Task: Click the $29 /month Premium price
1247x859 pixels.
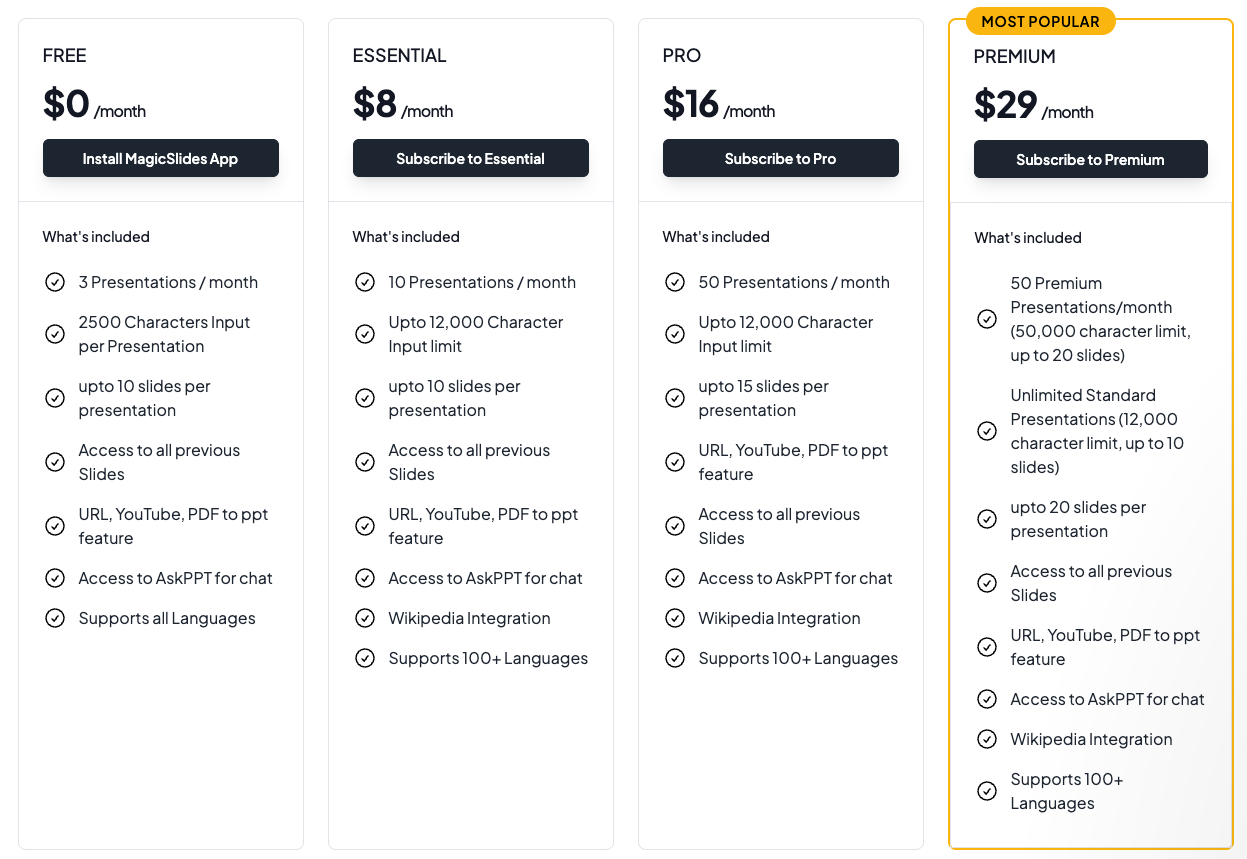Action: pos(1033,105)
